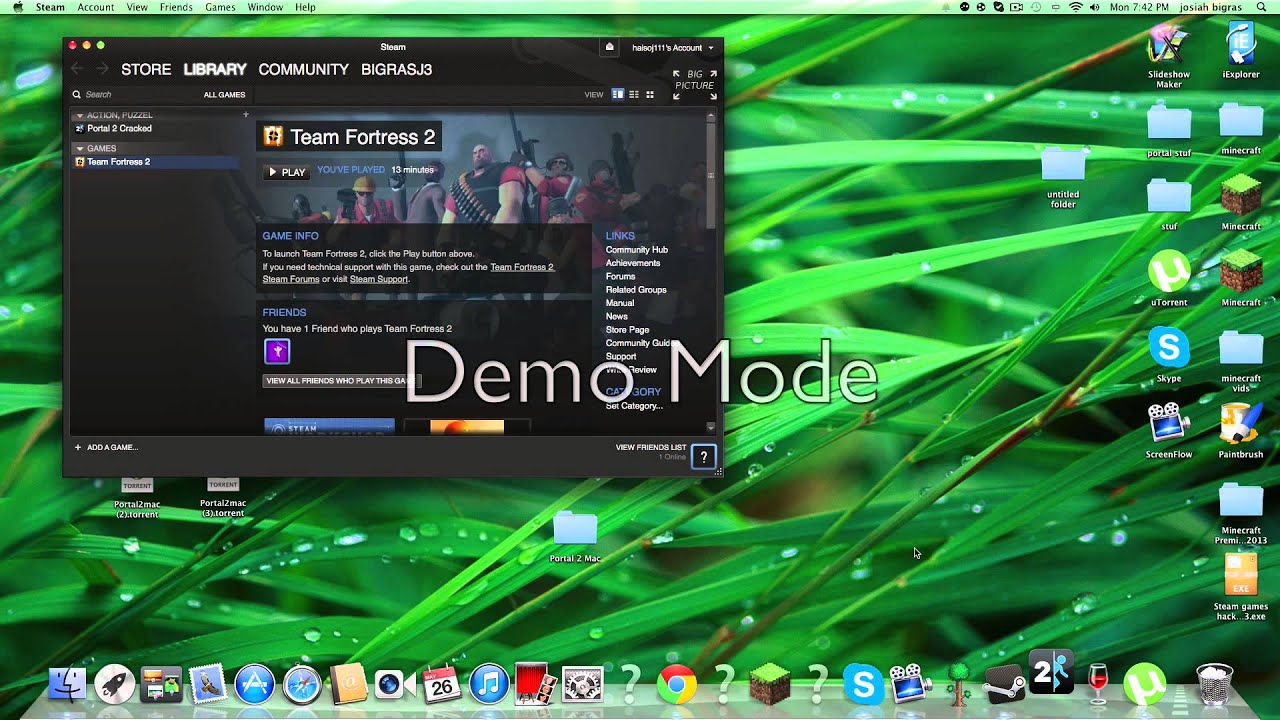The width and height of the screenshot is (1280, 720).
Task: Open the STORE tab
Action: 146,69
